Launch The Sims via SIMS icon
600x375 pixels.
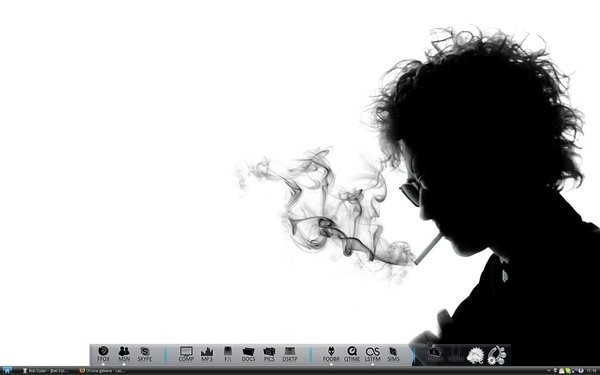pos(393,354)
